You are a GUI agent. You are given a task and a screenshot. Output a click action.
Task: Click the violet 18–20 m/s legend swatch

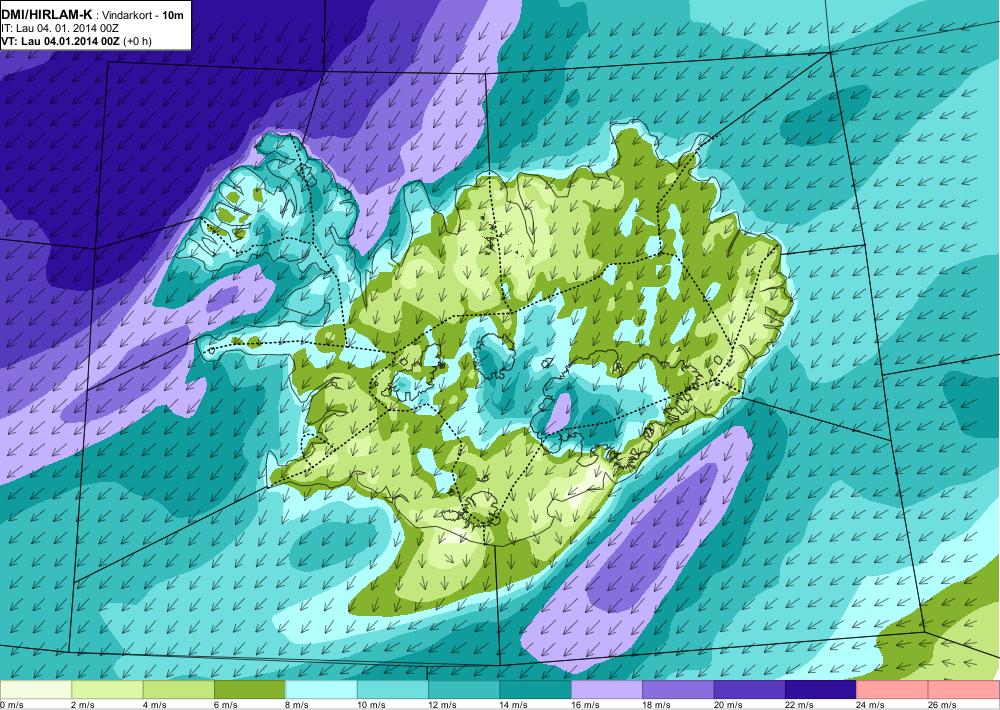pyautogui.click(x=679, y=690)
